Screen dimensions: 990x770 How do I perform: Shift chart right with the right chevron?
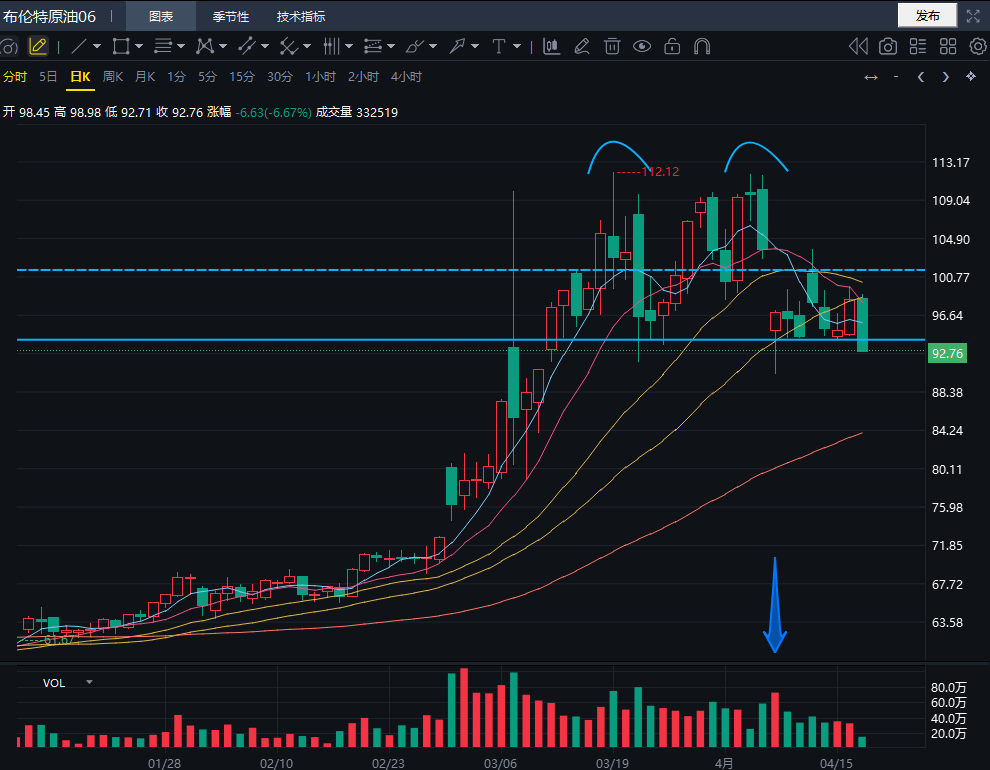(x=945, y=77)
